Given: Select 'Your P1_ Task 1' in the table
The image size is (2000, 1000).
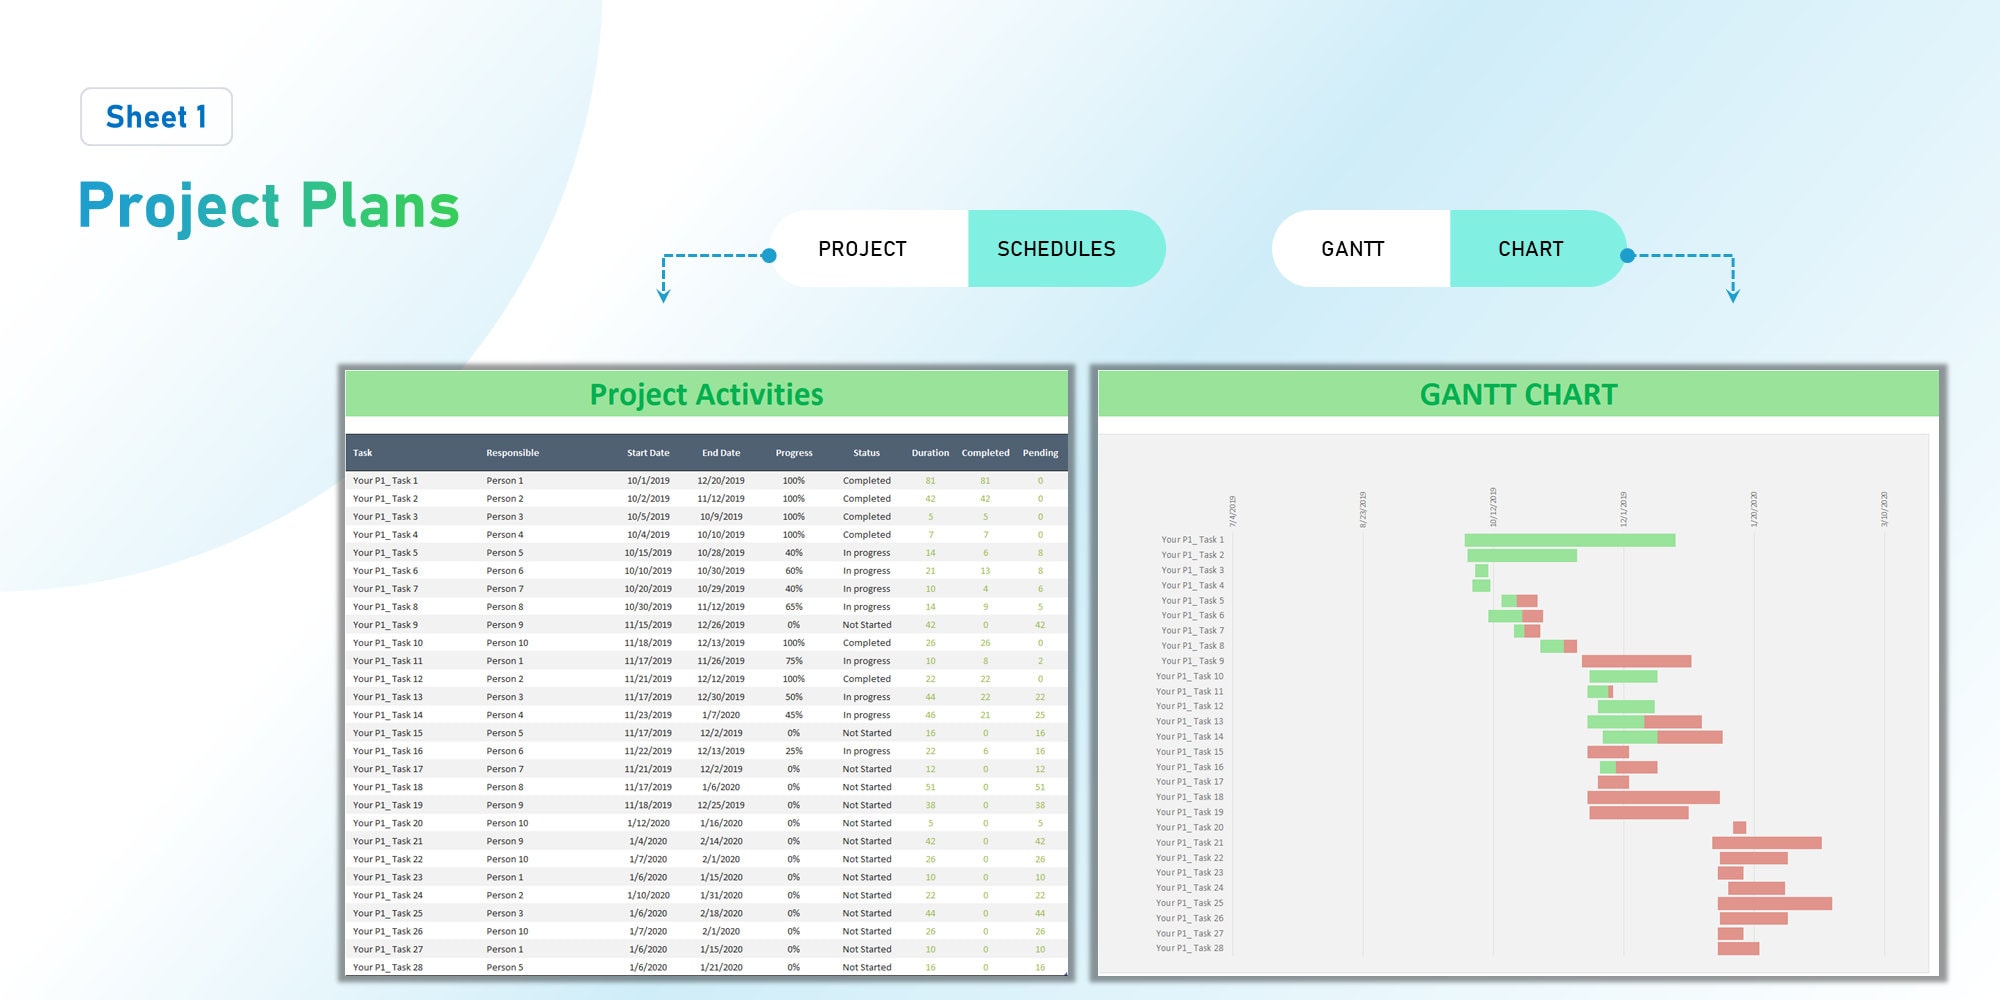Looking at the screenshot, I should pyautogui.click(x=385, y=481).
